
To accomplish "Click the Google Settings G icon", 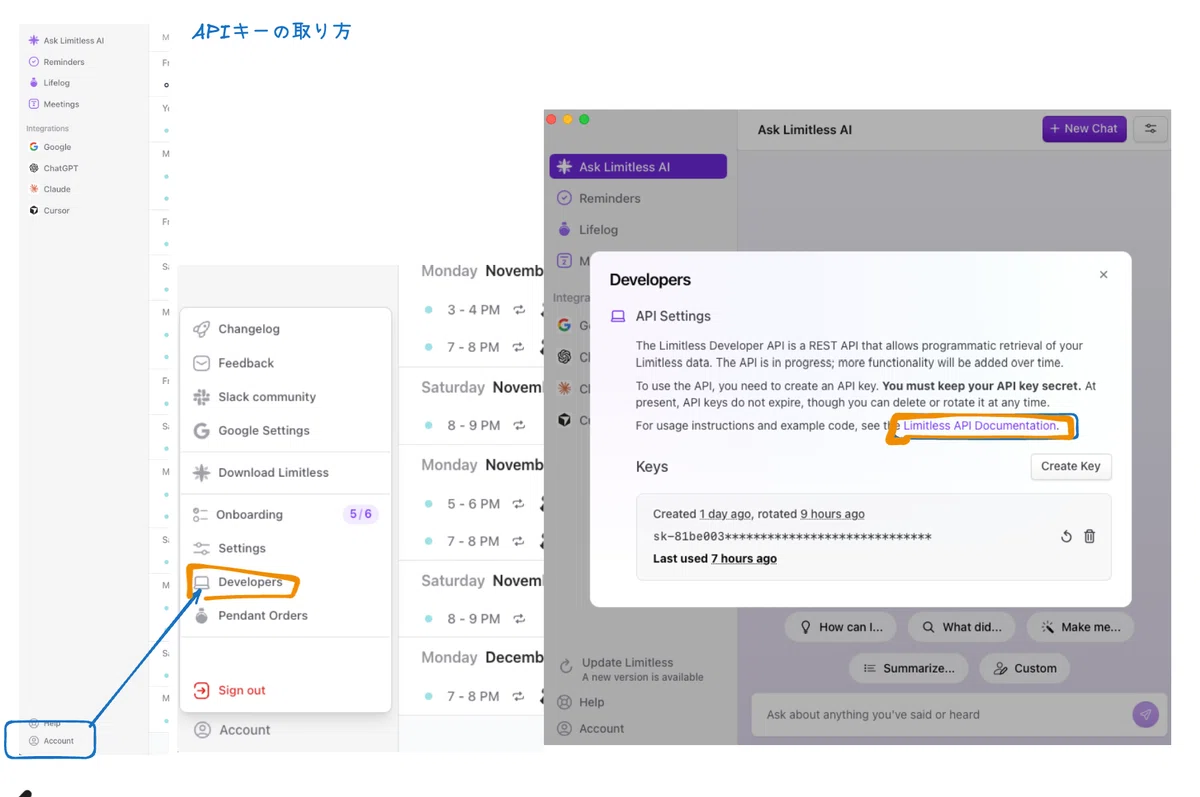I will click(201, 431).
